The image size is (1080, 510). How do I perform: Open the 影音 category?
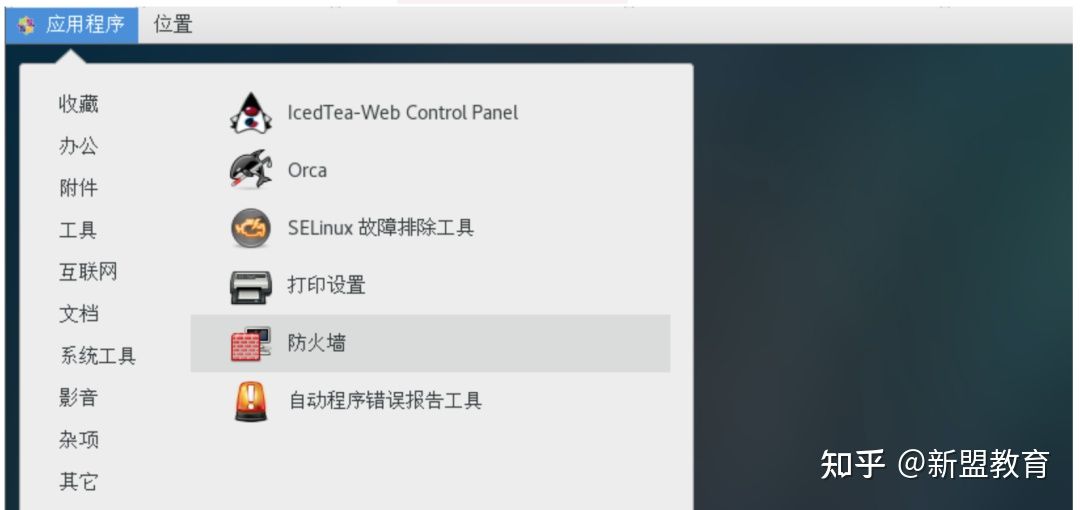pos(78,398)
